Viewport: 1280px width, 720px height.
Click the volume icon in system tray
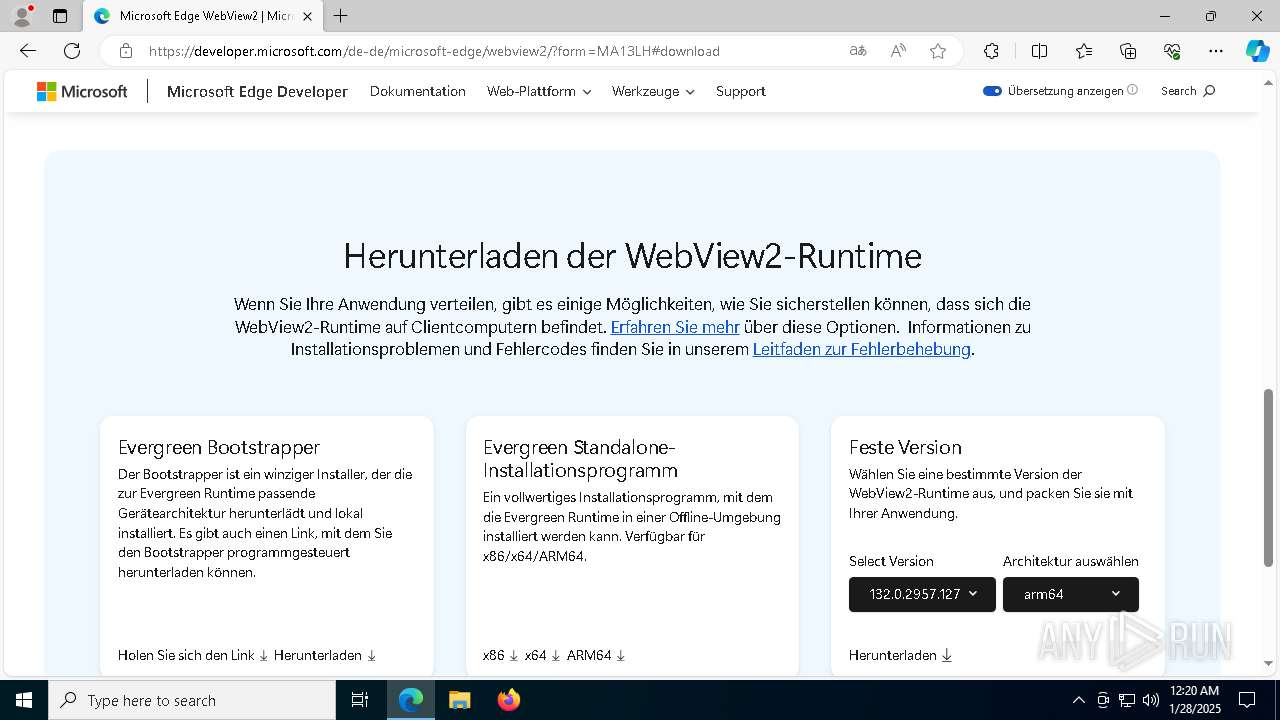point(1150,700)
